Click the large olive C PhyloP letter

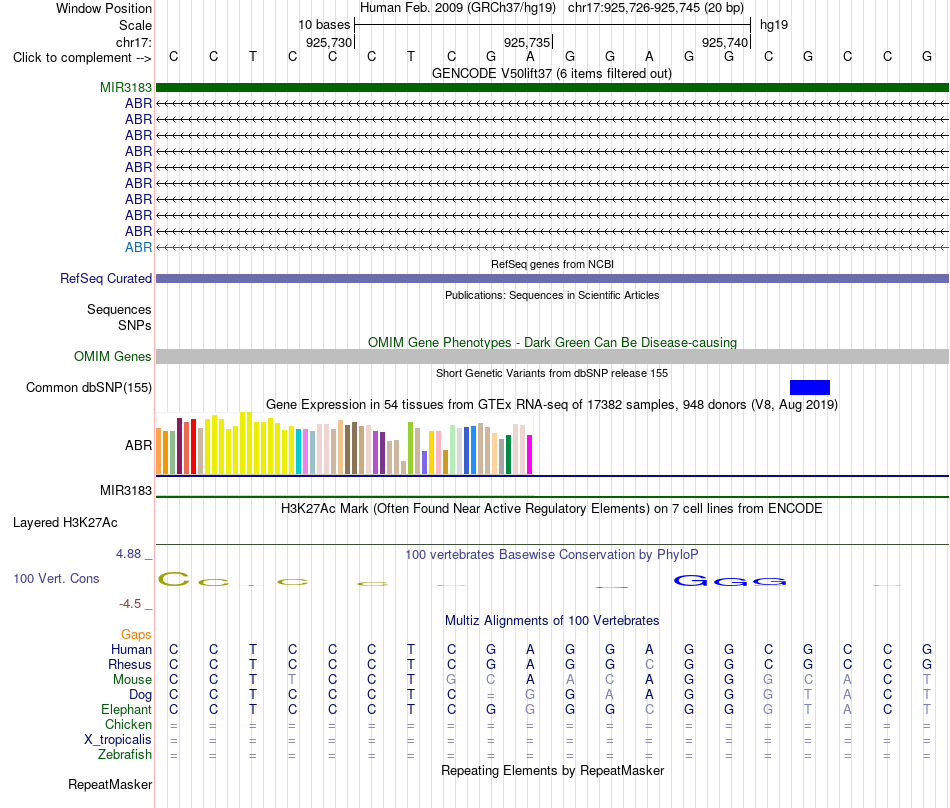click(174, 580)
